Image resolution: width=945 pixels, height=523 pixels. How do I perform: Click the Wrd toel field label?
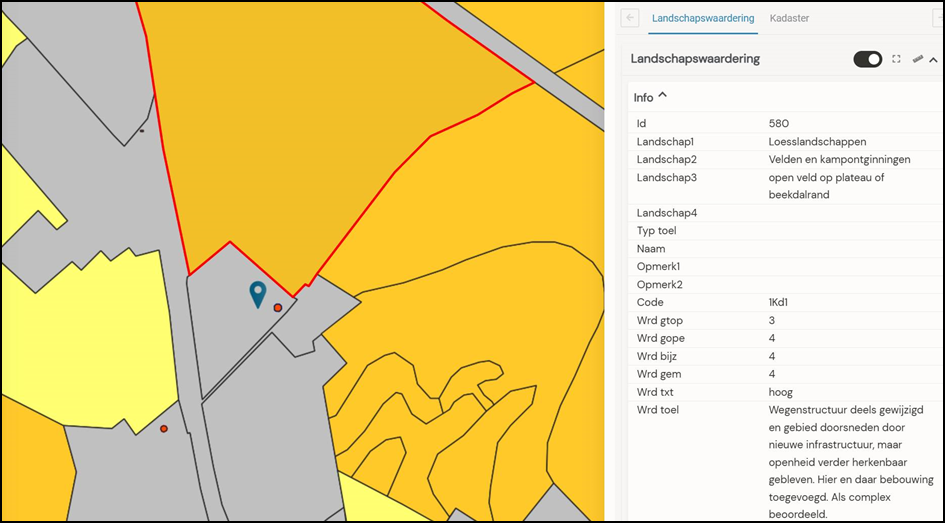pyautogui.click(x=658, y=410)
